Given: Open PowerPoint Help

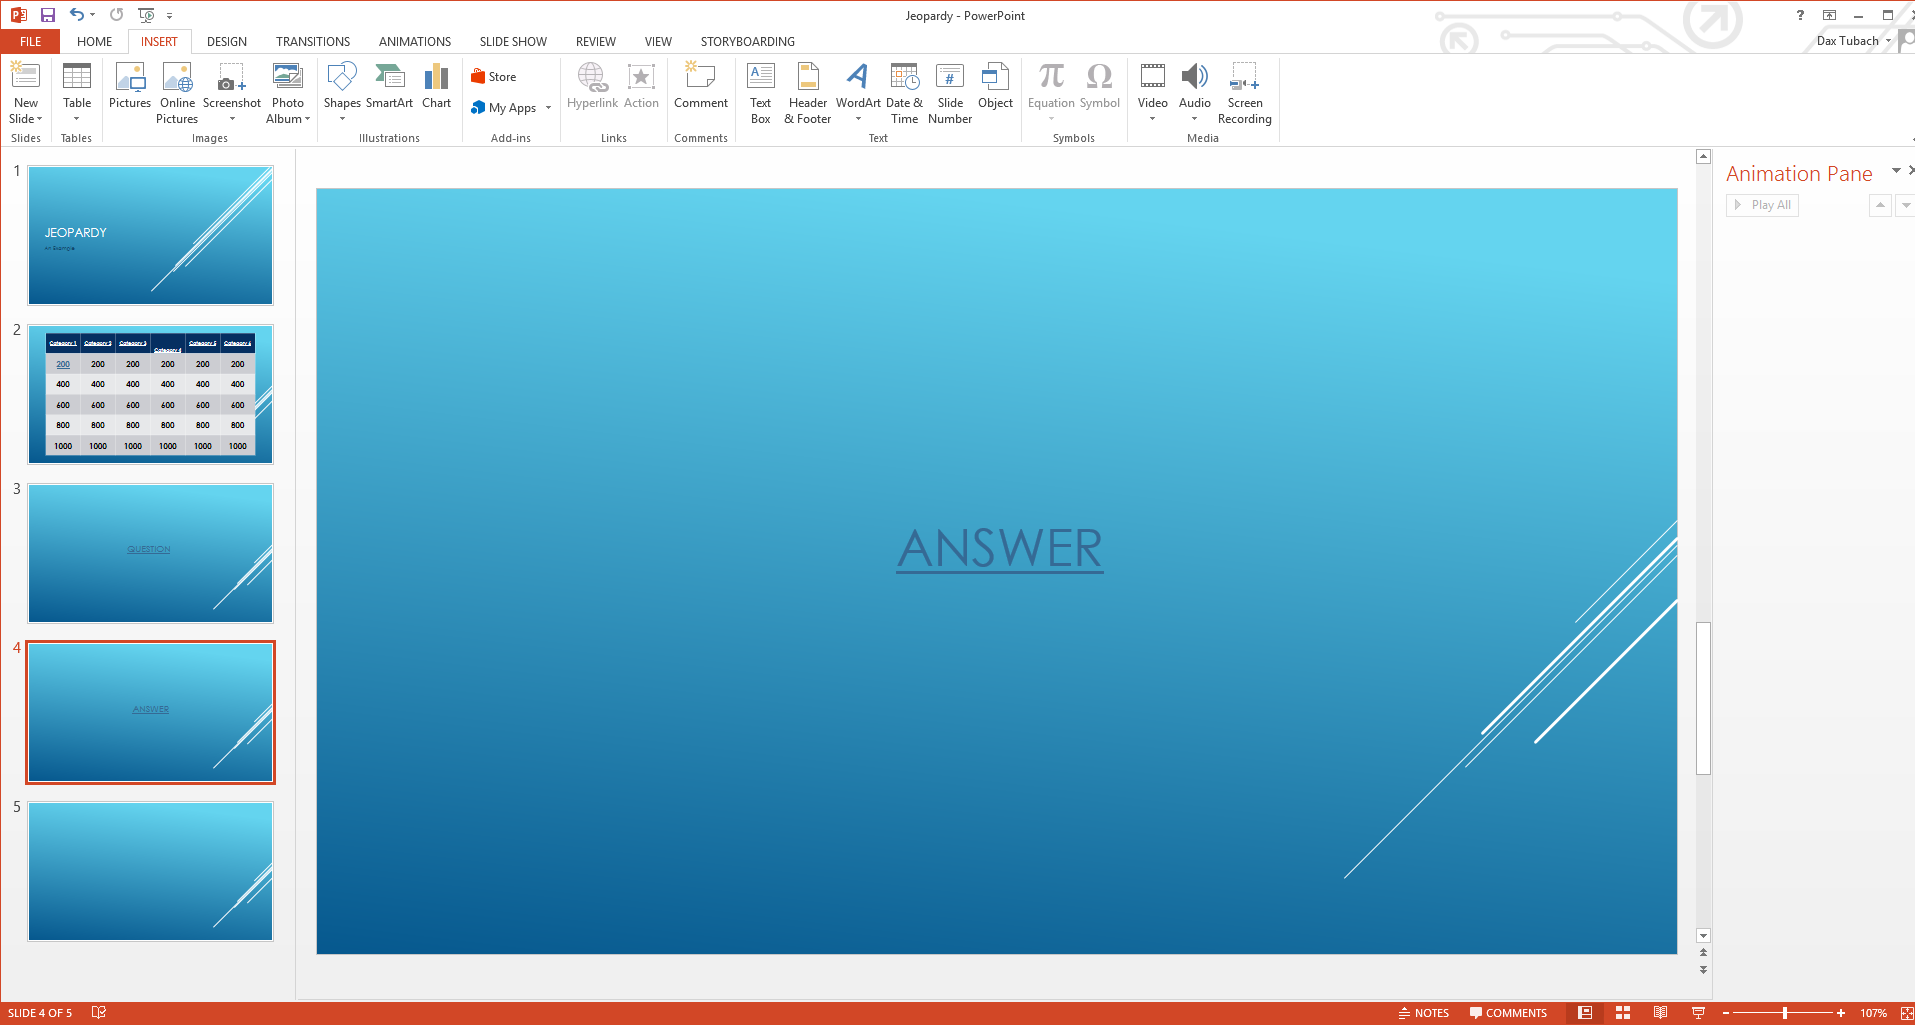Looking at the screenshot, I should (1800, 15).
